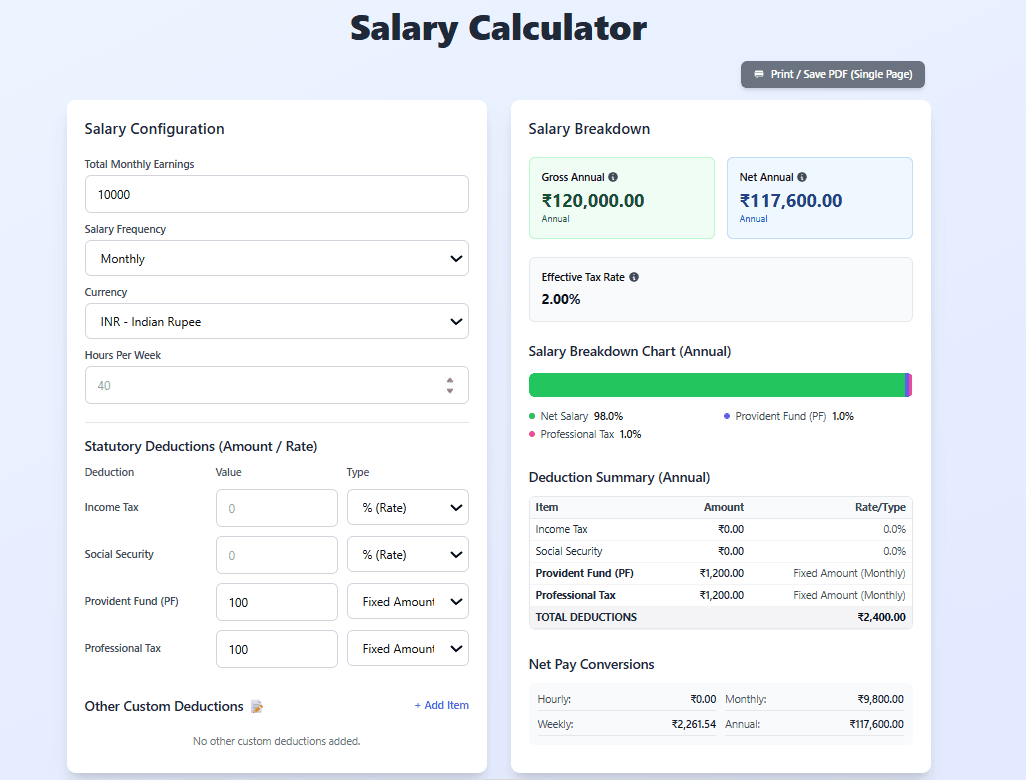The image size is (1026, 780).
Task: Open the Salary Frequency dropdown
Action: [277, 258]
